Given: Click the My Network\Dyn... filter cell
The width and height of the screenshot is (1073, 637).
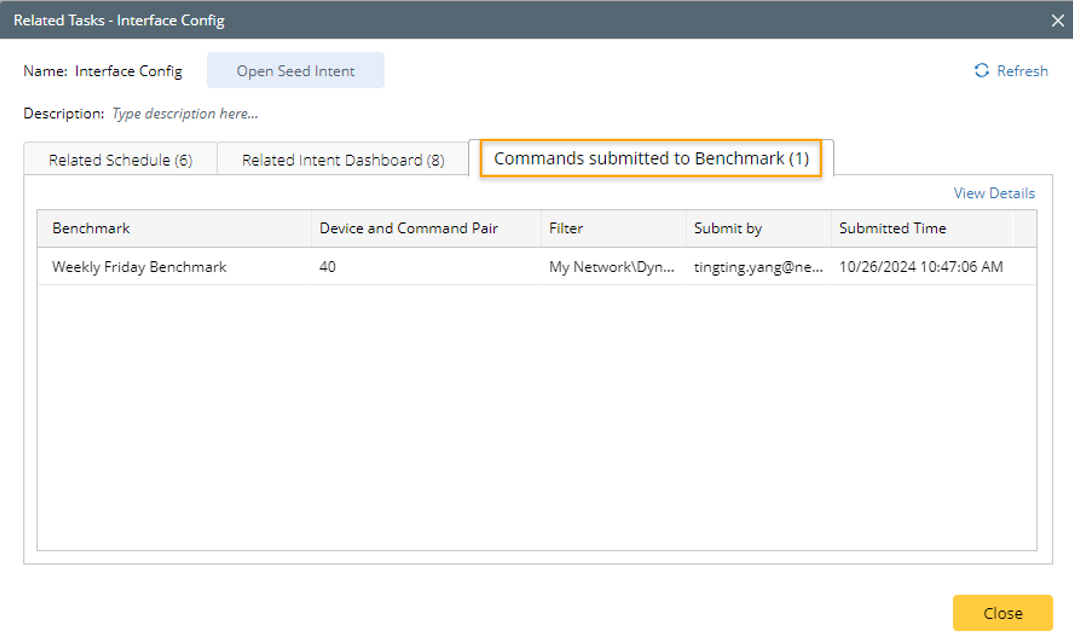Looking at the screenshot, I should 611,267.
